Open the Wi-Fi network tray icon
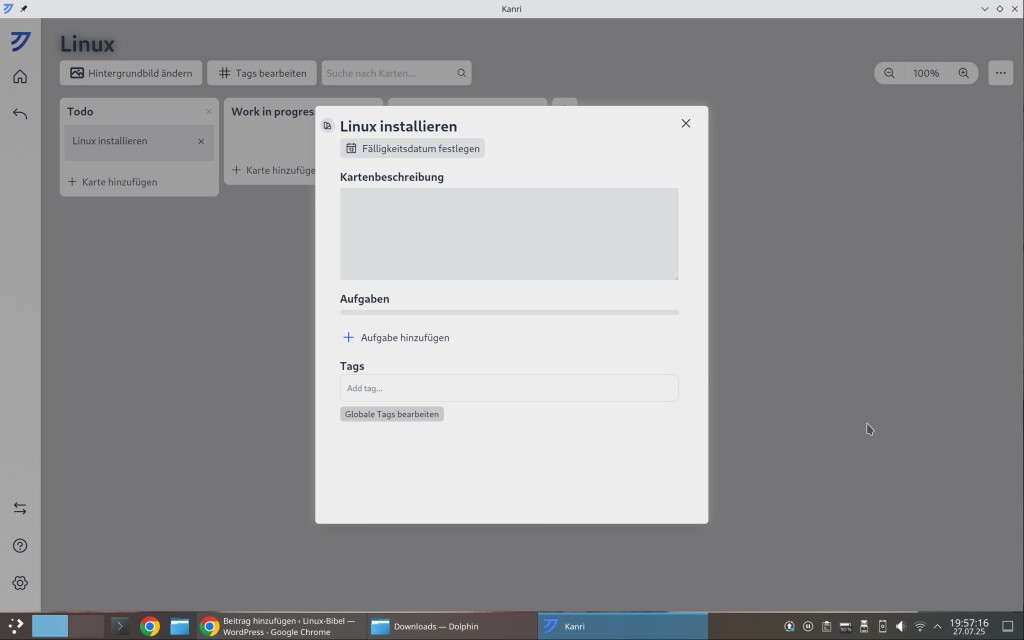1024x640 pixels. [920, 626]
